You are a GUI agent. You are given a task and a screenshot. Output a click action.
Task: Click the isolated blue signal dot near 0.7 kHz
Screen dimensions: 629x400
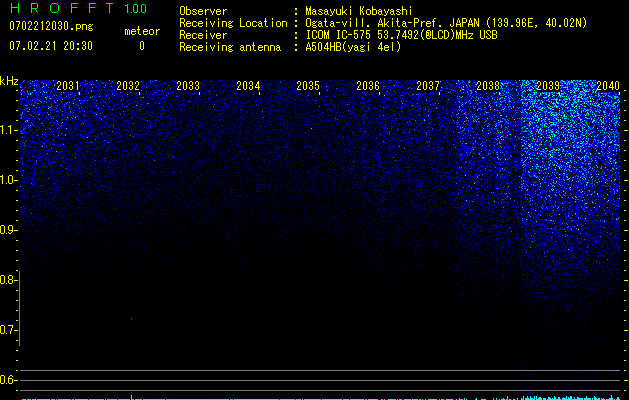[131, 319]
